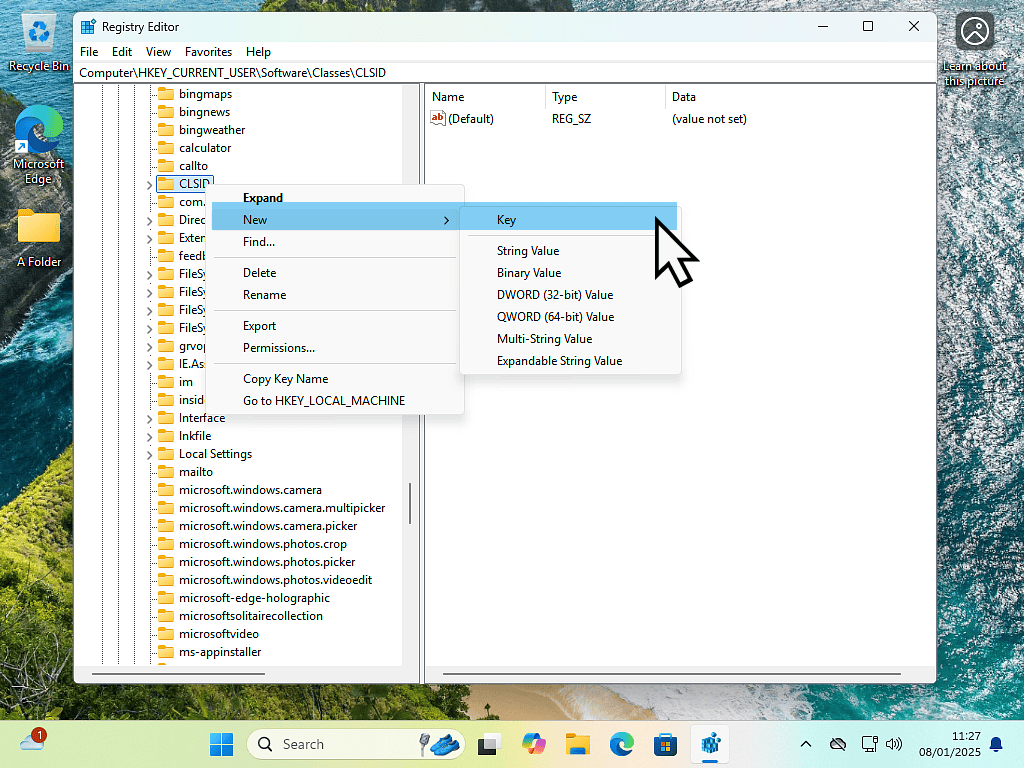Click the notifications bell icon
1024x768 pixels.
(996, 744)
